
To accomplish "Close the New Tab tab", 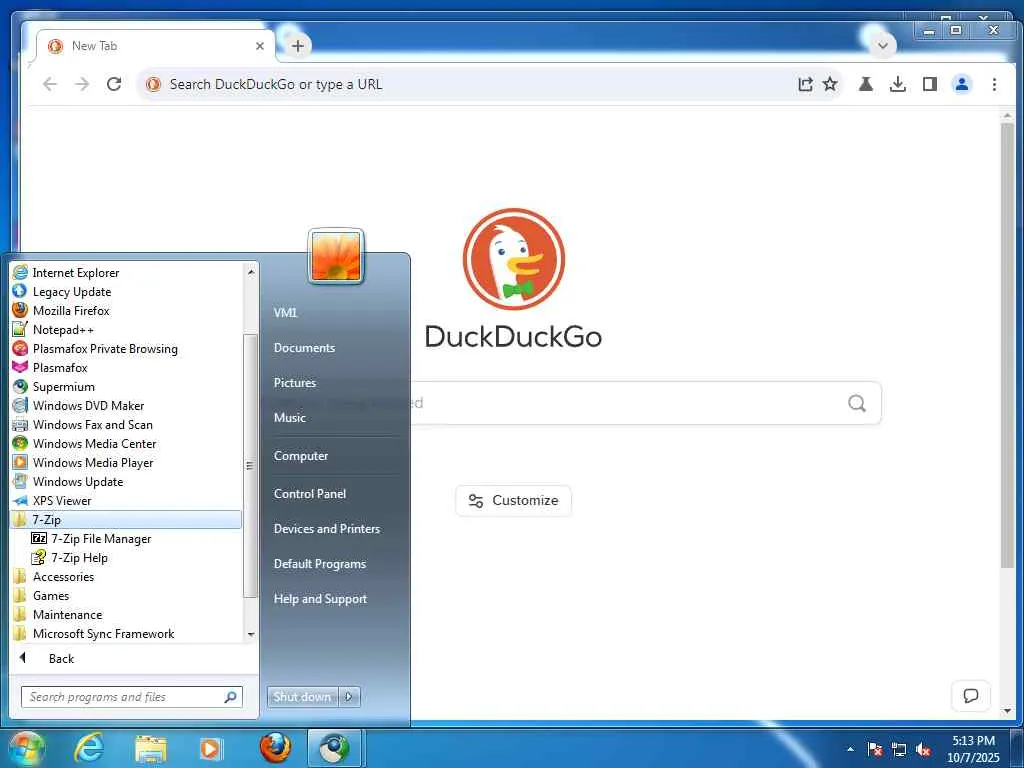I will (260, 46).
